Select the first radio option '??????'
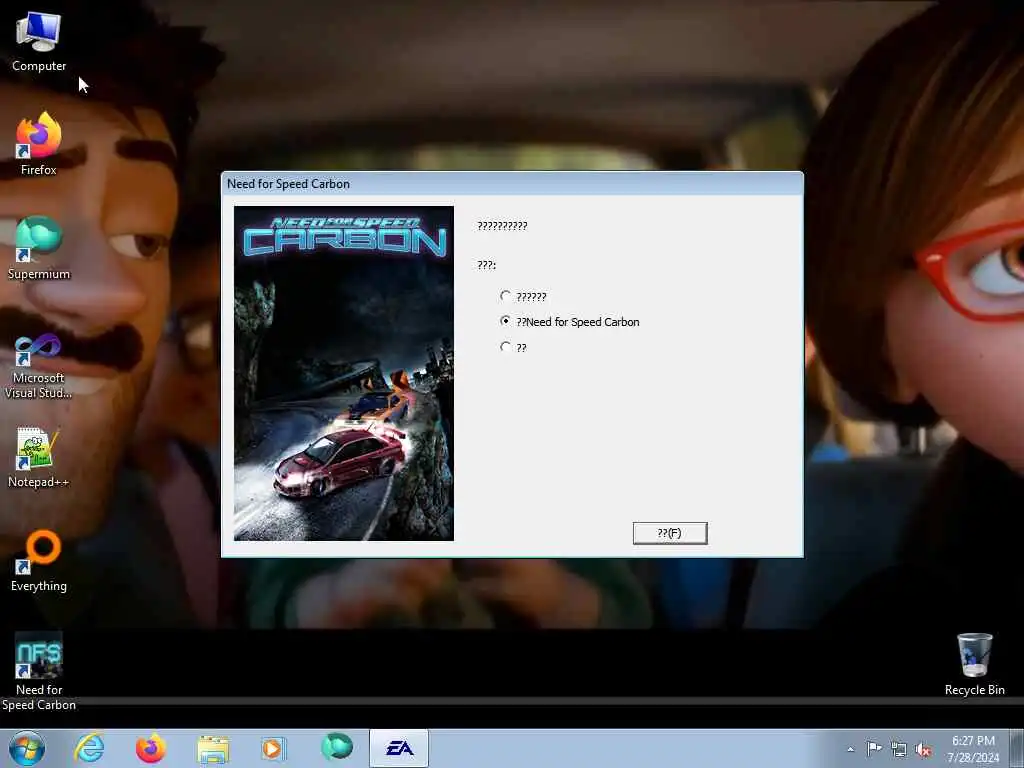The height and width of the screenshot is (768, 1024). [x=523, y=296]
